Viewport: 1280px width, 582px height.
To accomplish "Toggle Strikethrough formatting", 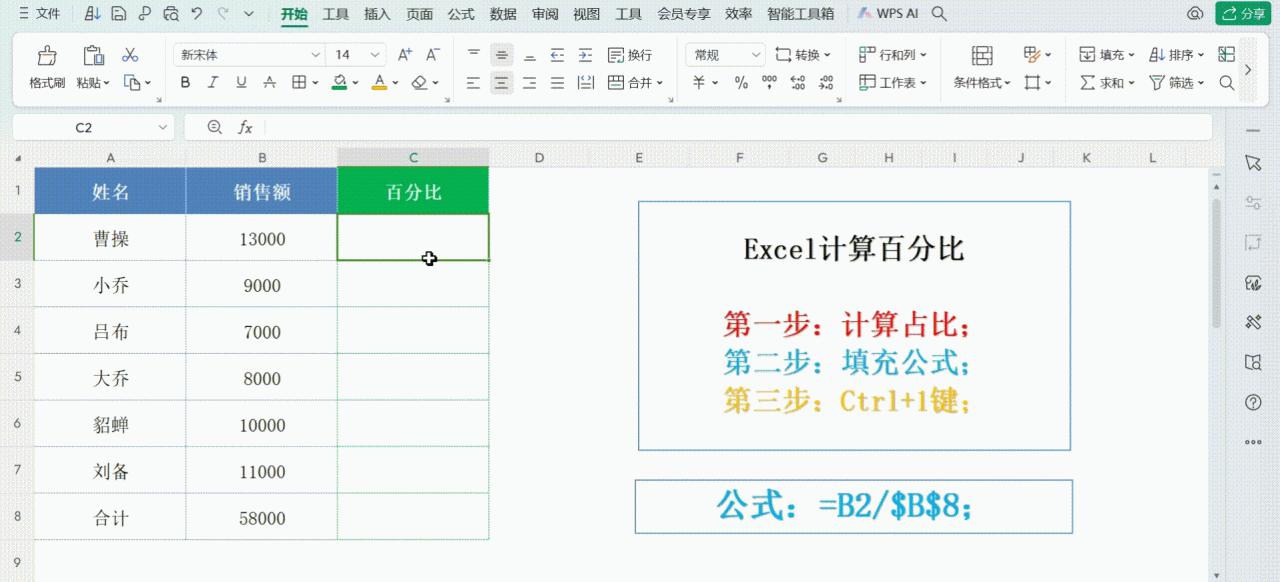I will pyautogui.click(x=269, y=83).
